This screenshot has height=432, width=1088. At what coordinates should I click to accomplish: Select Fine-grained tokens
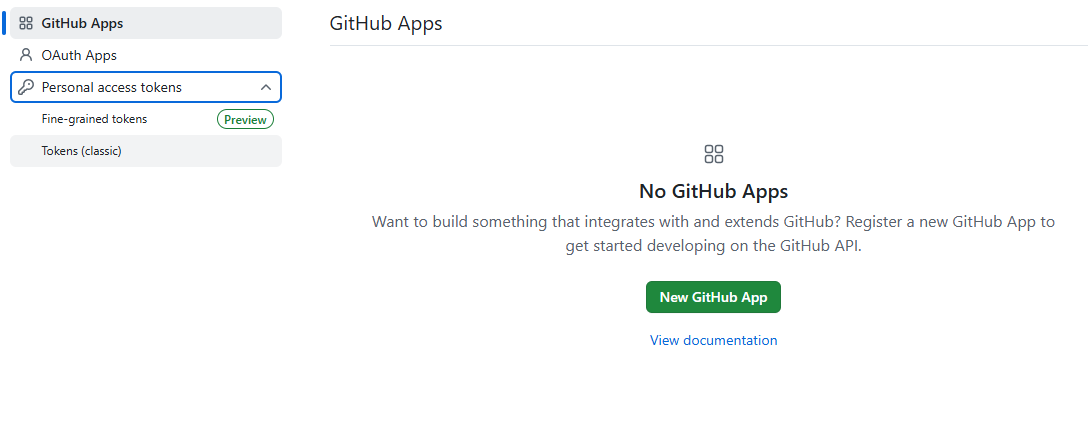point(94,119)
